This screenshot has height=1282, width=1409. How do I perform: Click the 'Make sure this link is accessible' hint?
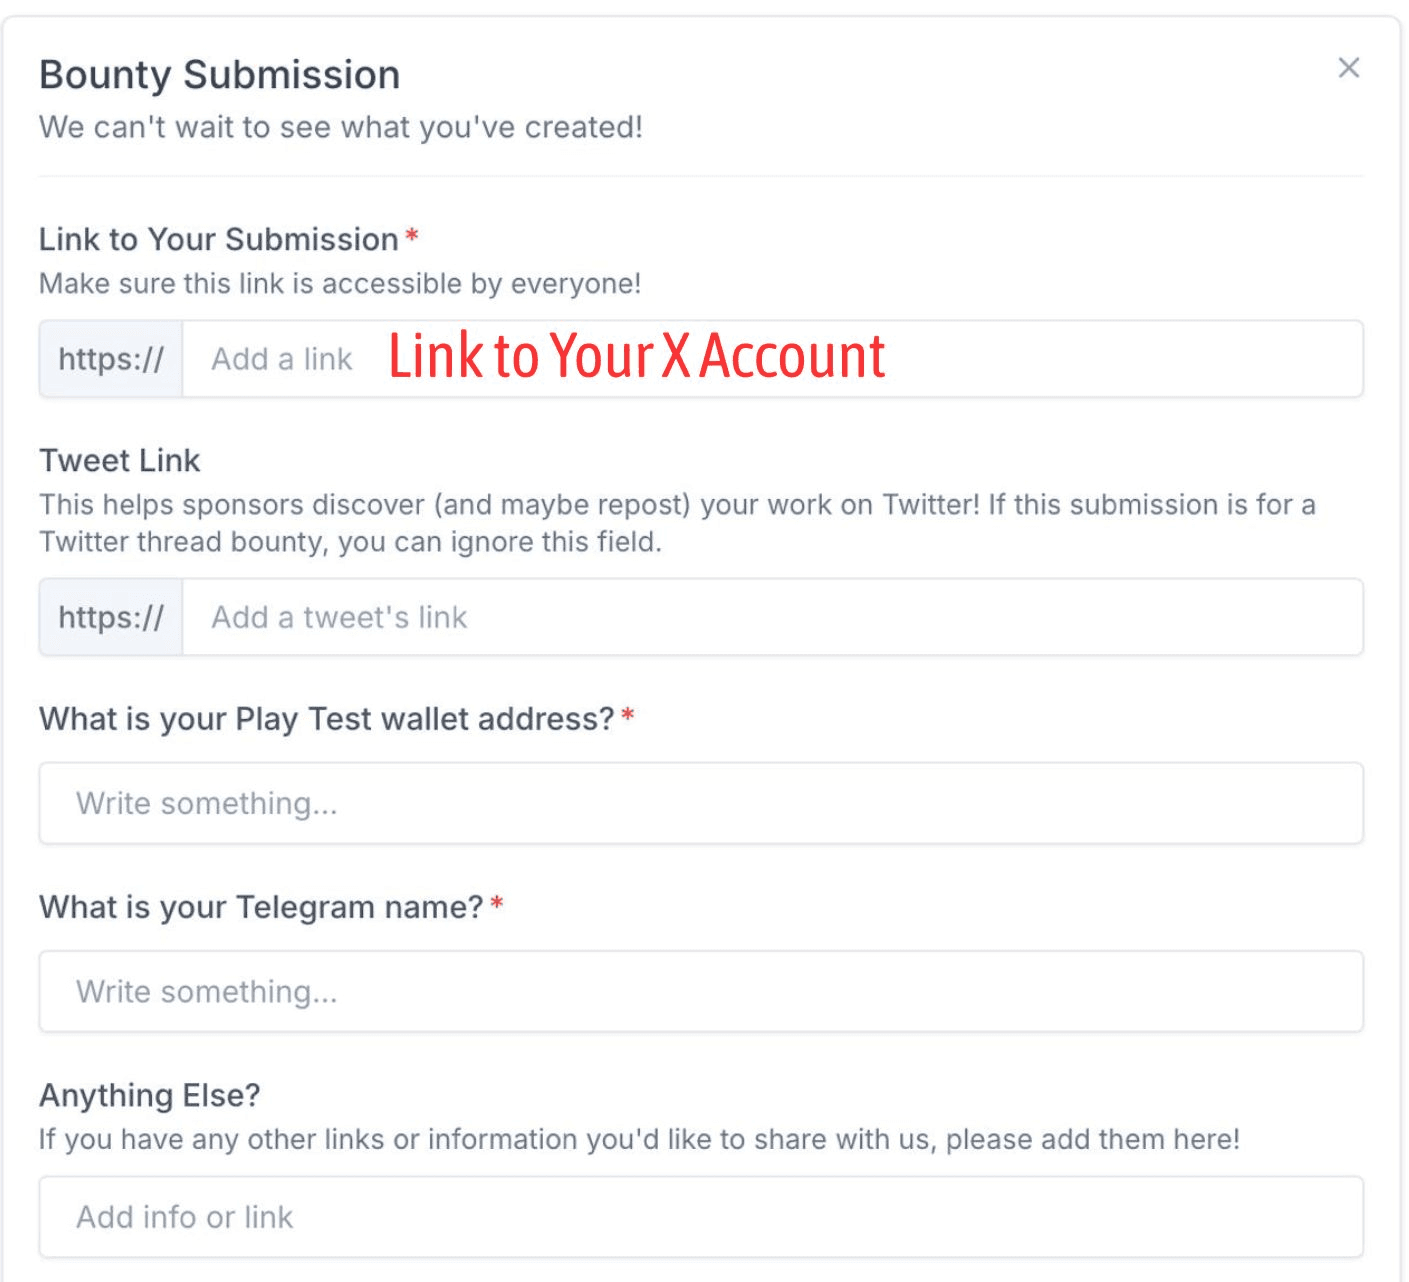click(x=340, y=283)
